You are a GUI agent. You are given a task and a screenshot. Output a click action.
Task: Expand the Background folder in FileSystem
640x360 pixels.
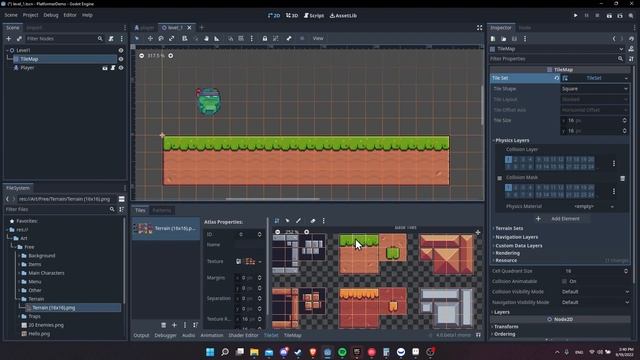[x=19, y=256]
